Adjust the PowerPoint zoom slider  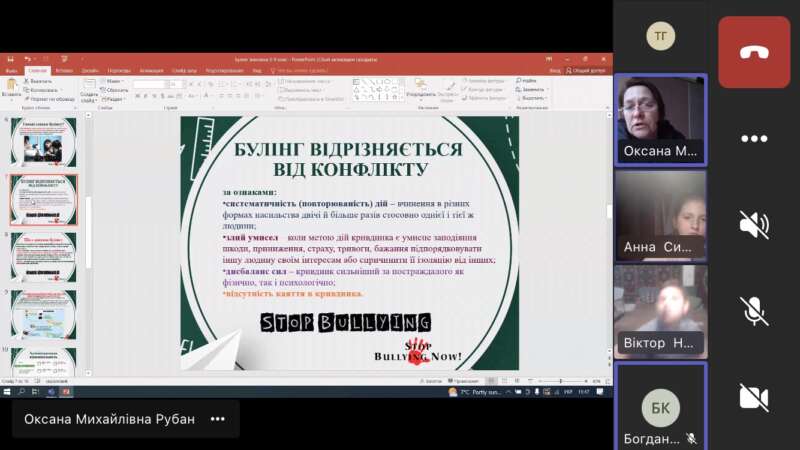[560, 381]
